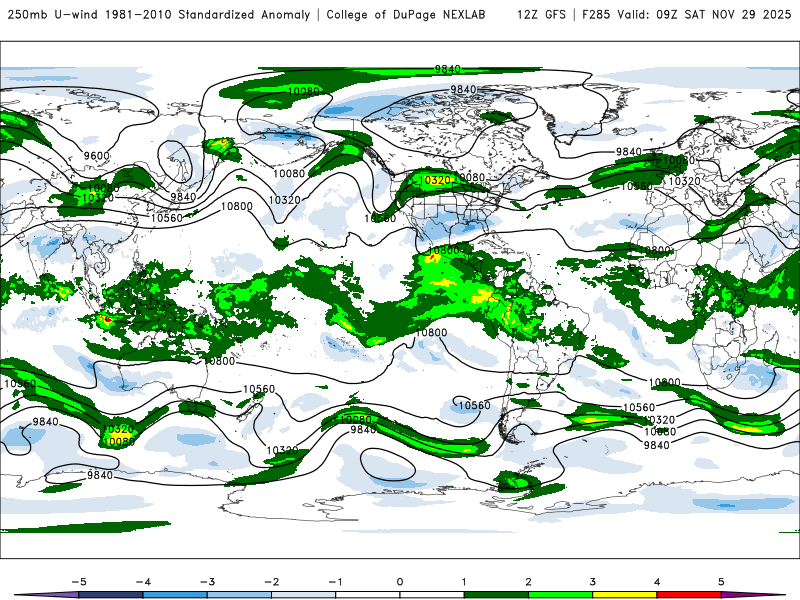Click the '-4' colorbar tick label
The height and width of the screenshot is (600, 800).
coord(143,582)
